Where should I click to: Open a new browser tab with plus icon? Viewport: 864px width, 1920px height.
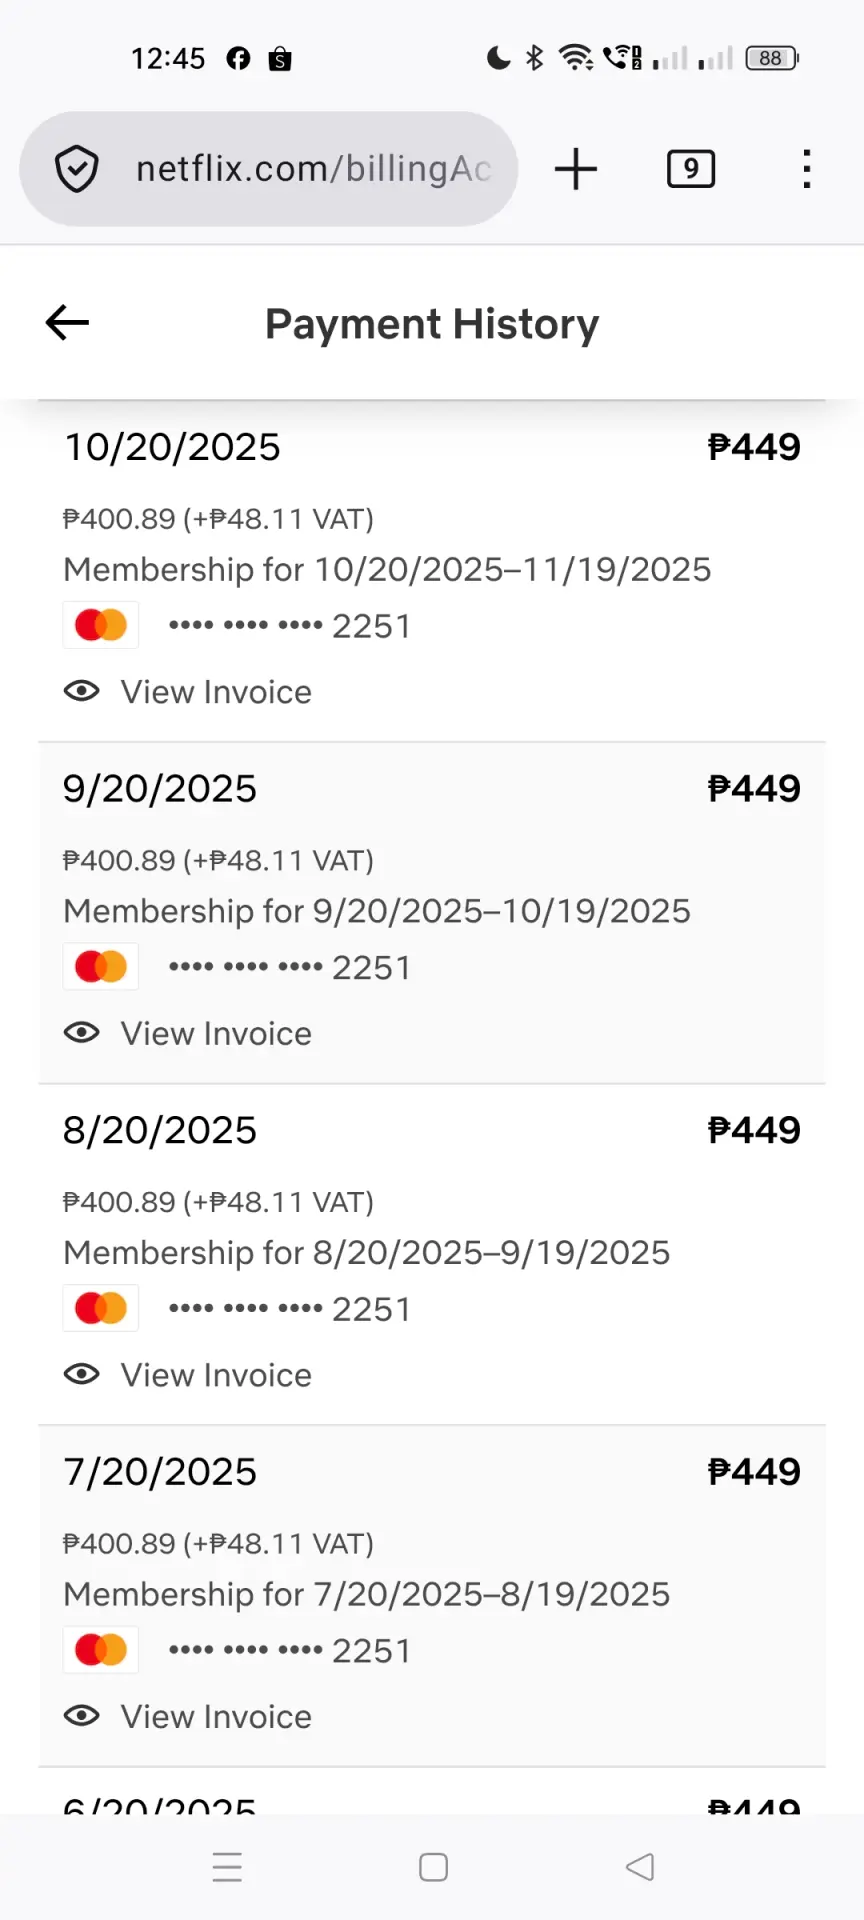click(x=576, y=168)
